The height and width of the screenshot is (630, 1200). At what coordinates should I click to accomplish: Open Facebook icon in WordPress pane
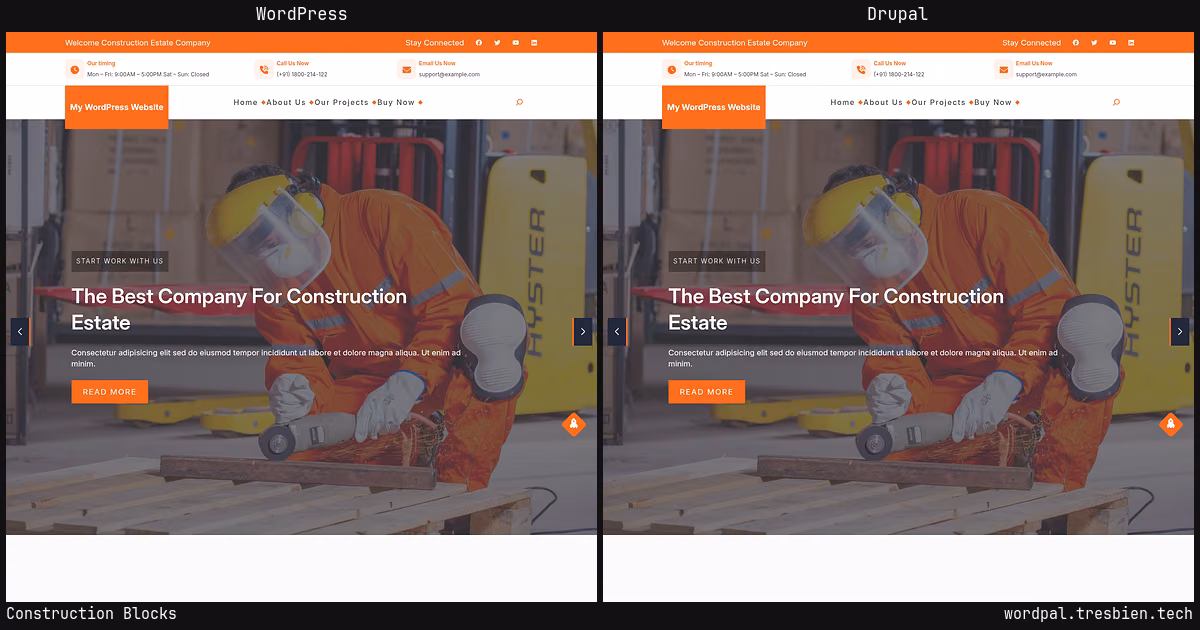pos(479,43)
